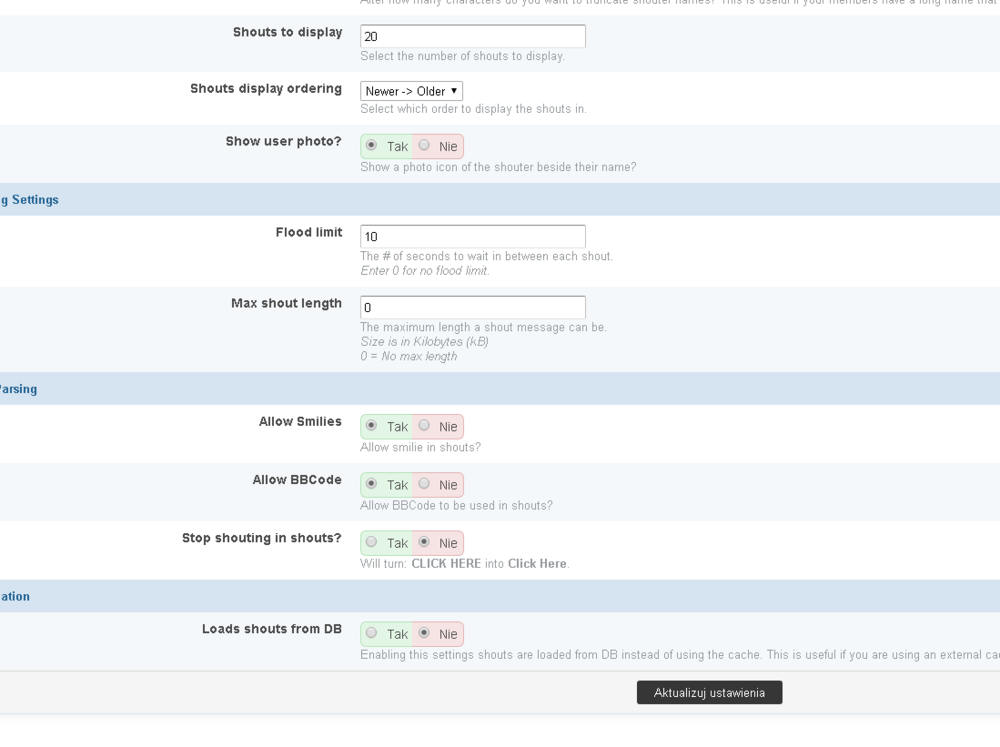Screen dimensions: 1000x747
Task: Click the Loads shouts from DB label
Action: pyautogui.click(x=272, y=629)
